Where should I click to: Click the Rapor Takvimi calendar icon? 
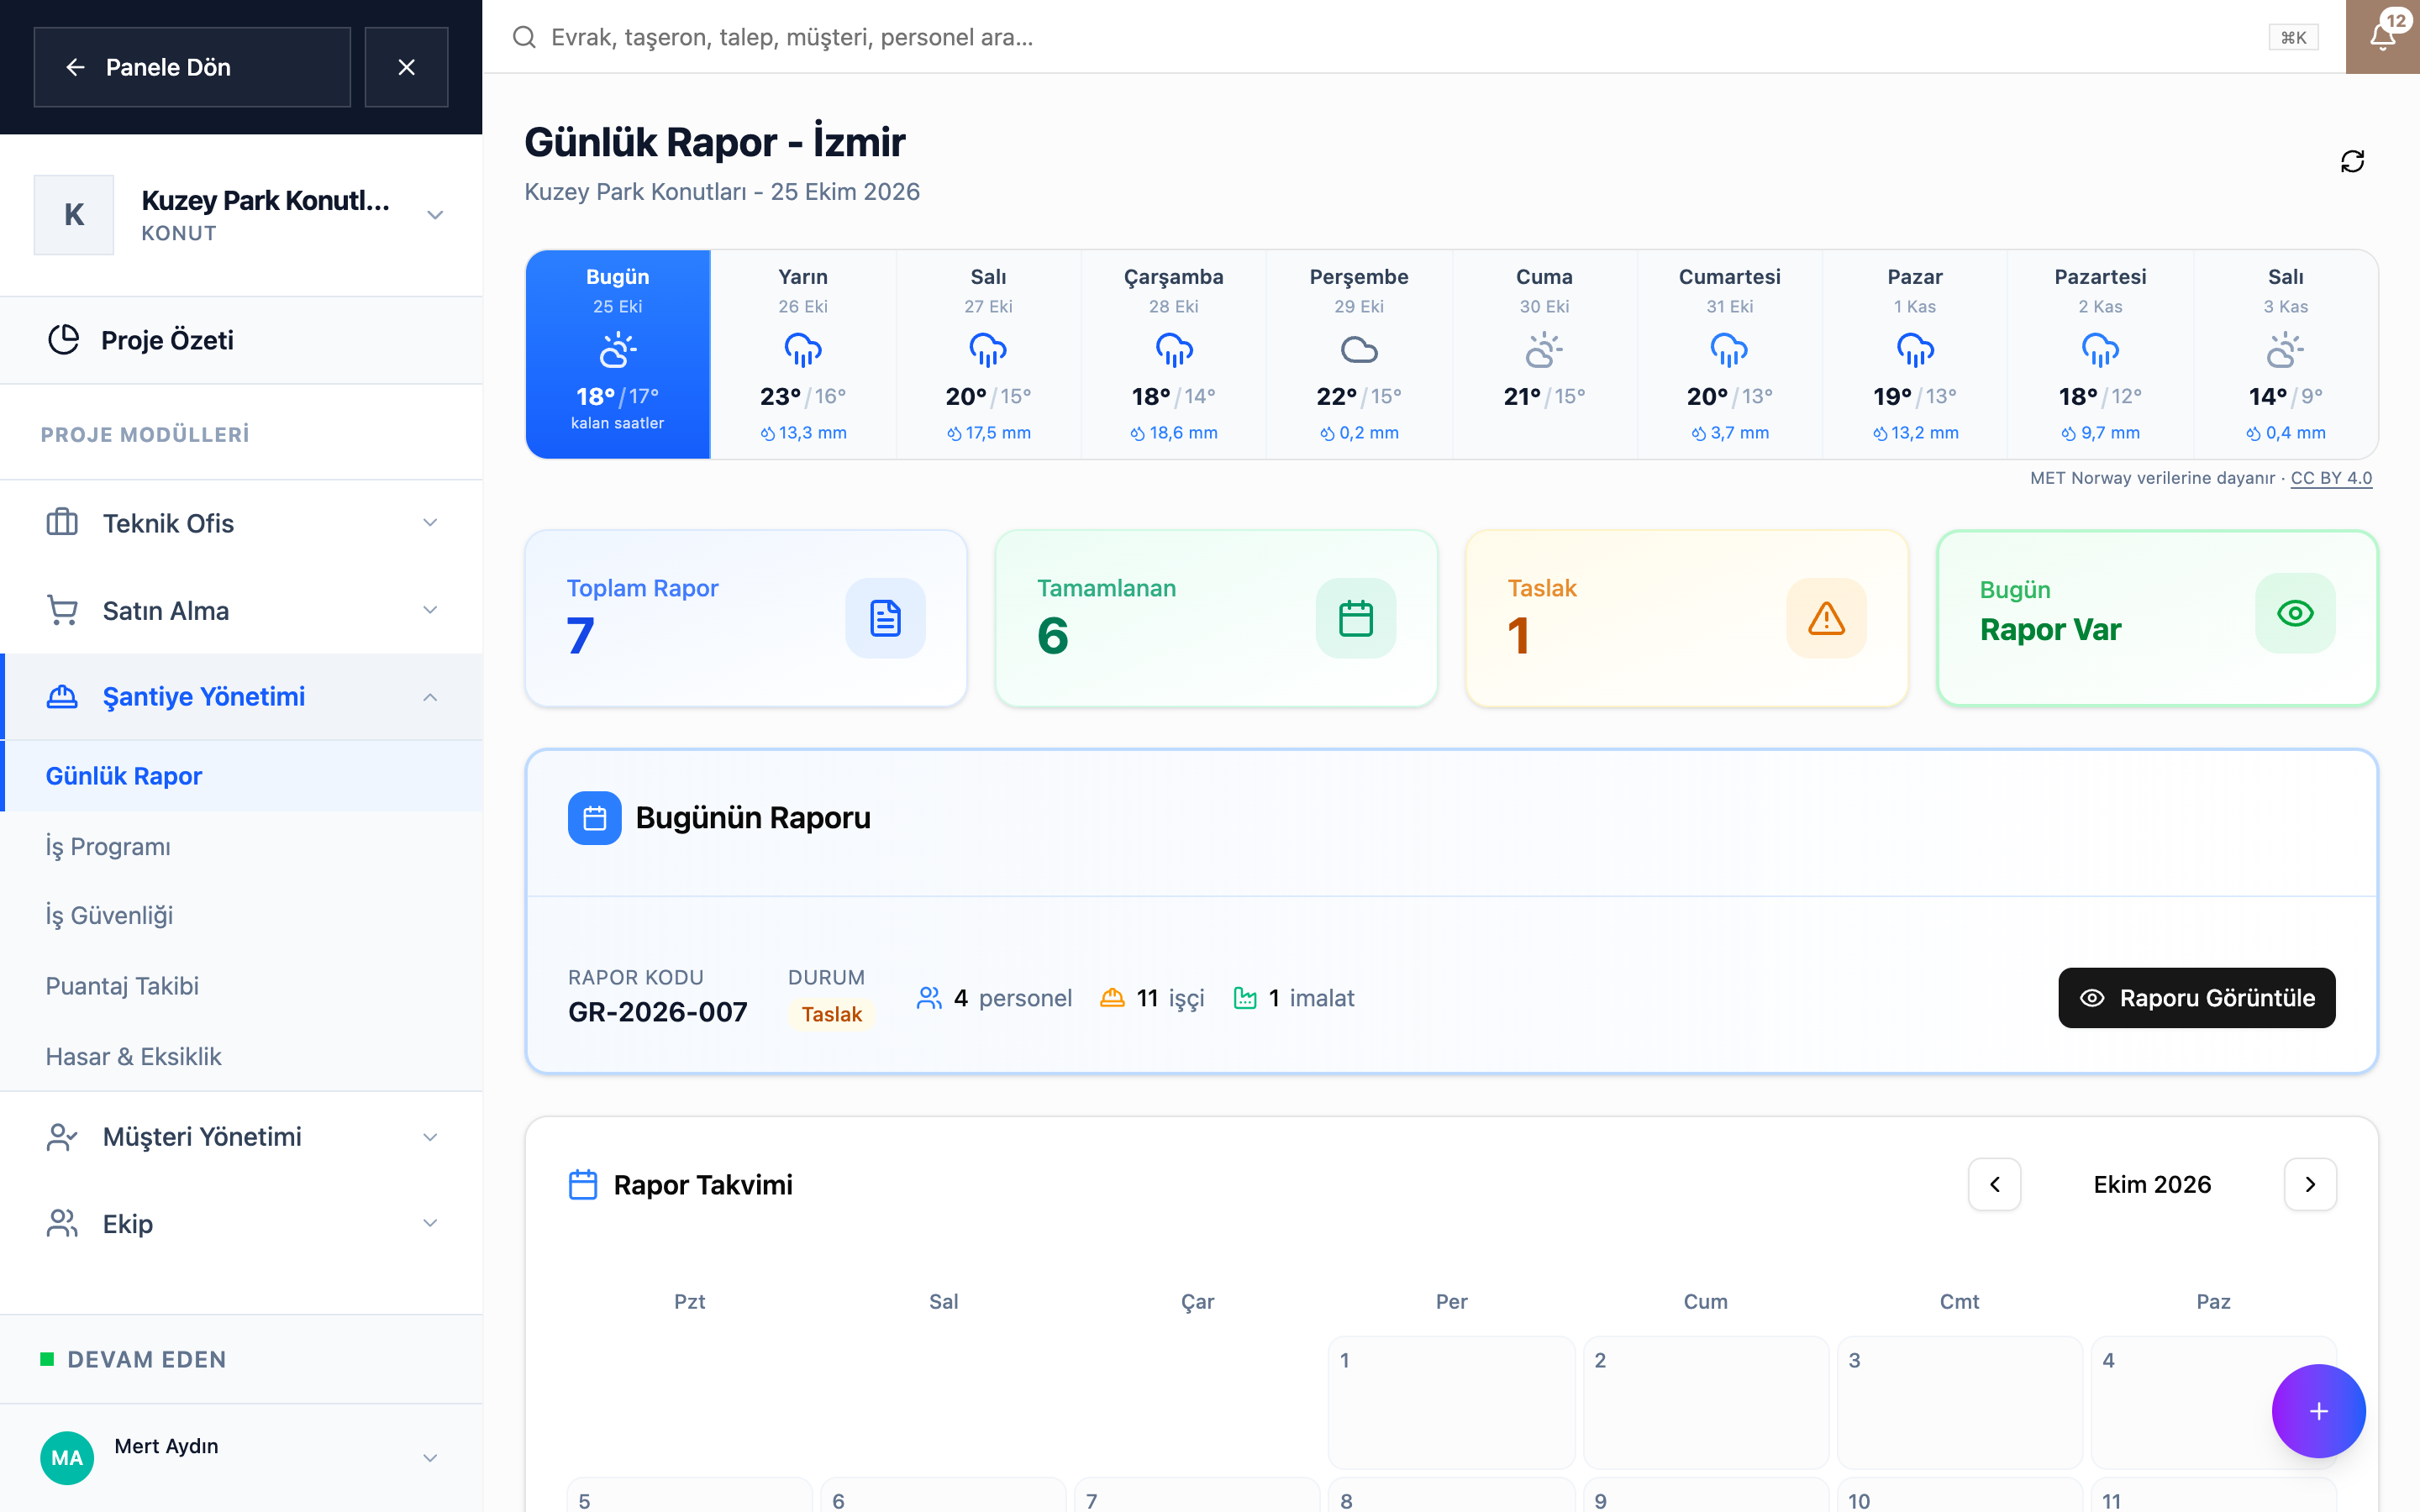[x=583, y=1184]
